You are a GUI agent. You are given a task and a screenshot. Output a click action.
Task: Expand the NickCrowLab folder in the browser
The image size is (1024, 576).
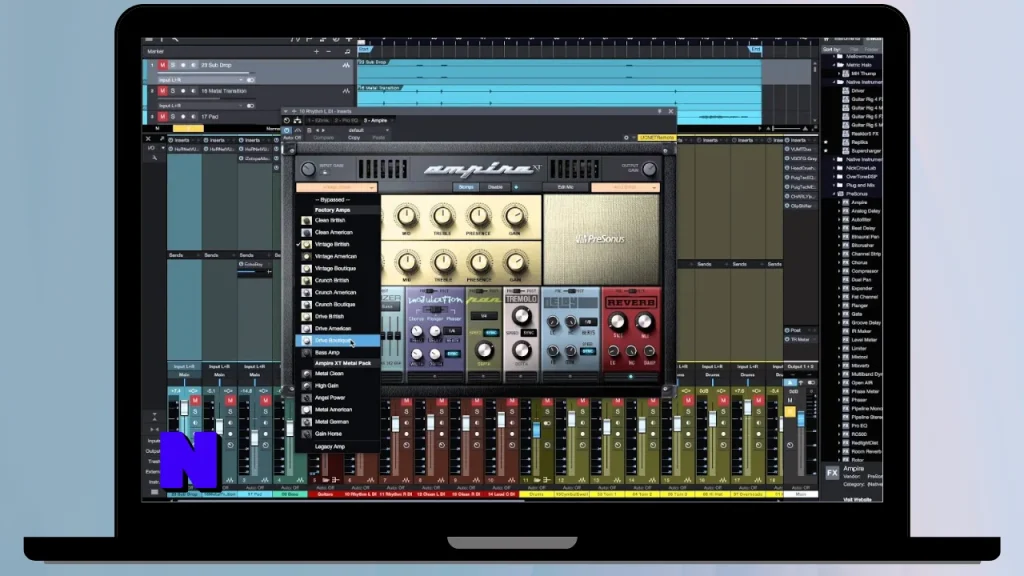coord(834,168)
